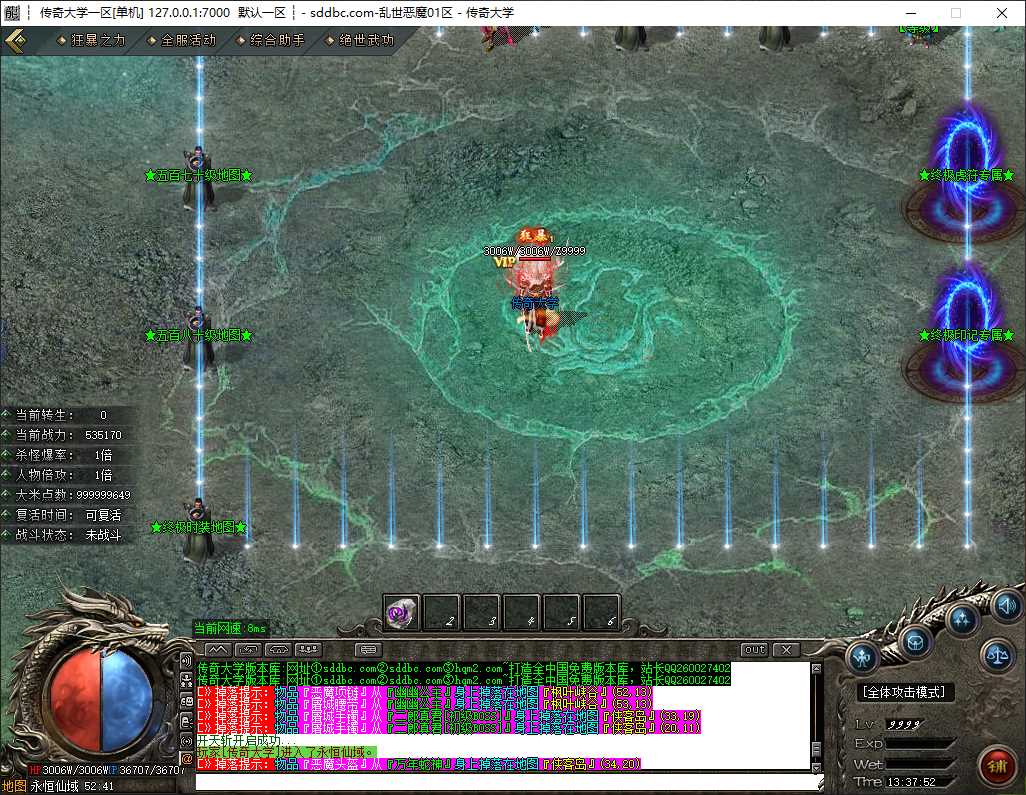
Task: Click the chat text input field
Action: (x=508, y=781)
